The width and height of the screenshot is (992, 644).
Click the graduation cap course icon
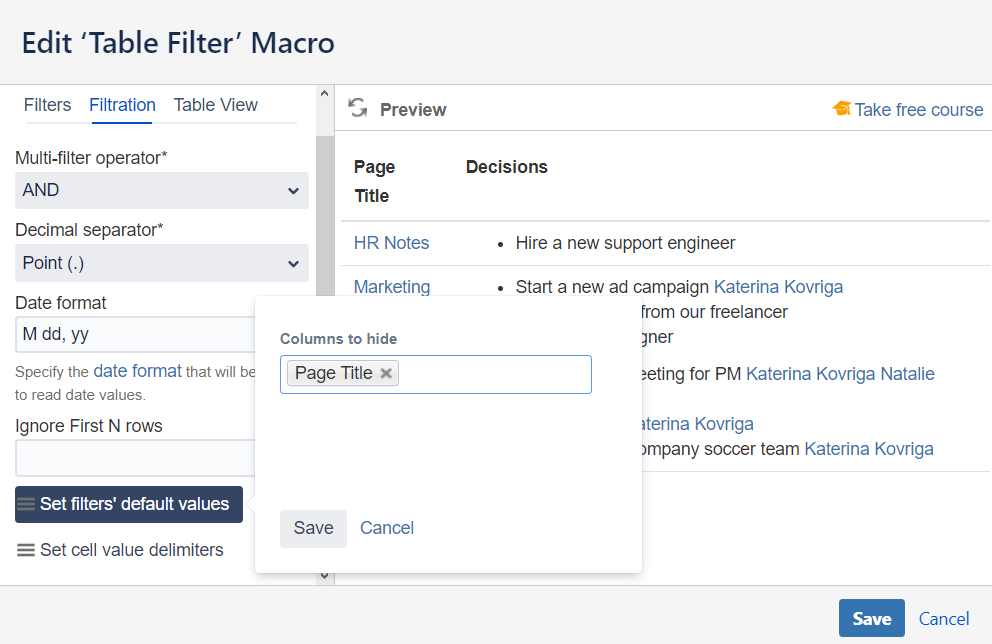[841, 109]
